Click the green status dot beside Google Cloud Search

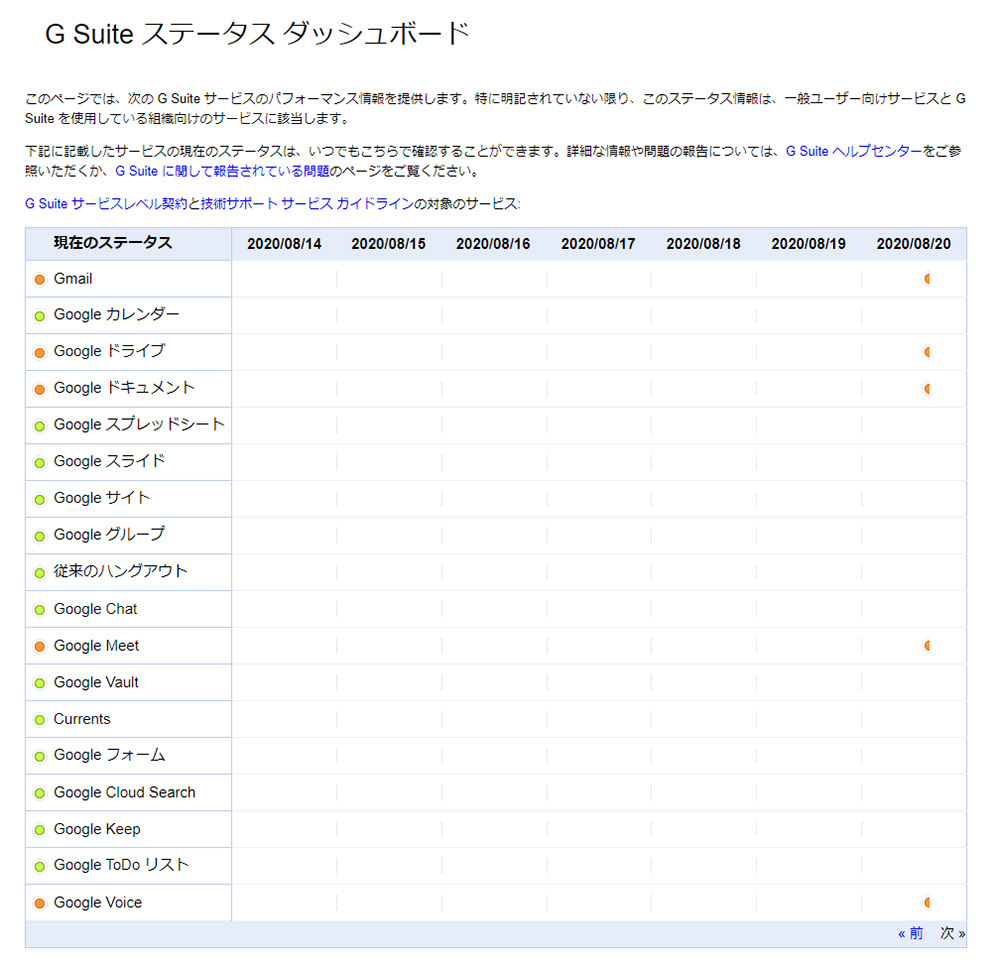pyautogui.click(x=40, y=793)
